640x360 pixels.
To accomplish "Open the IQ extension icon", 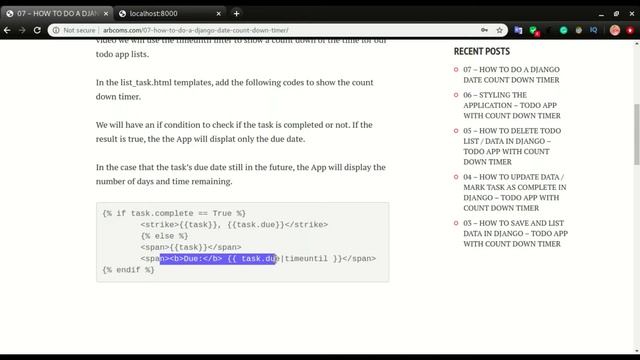I will [x=594, y=30].
